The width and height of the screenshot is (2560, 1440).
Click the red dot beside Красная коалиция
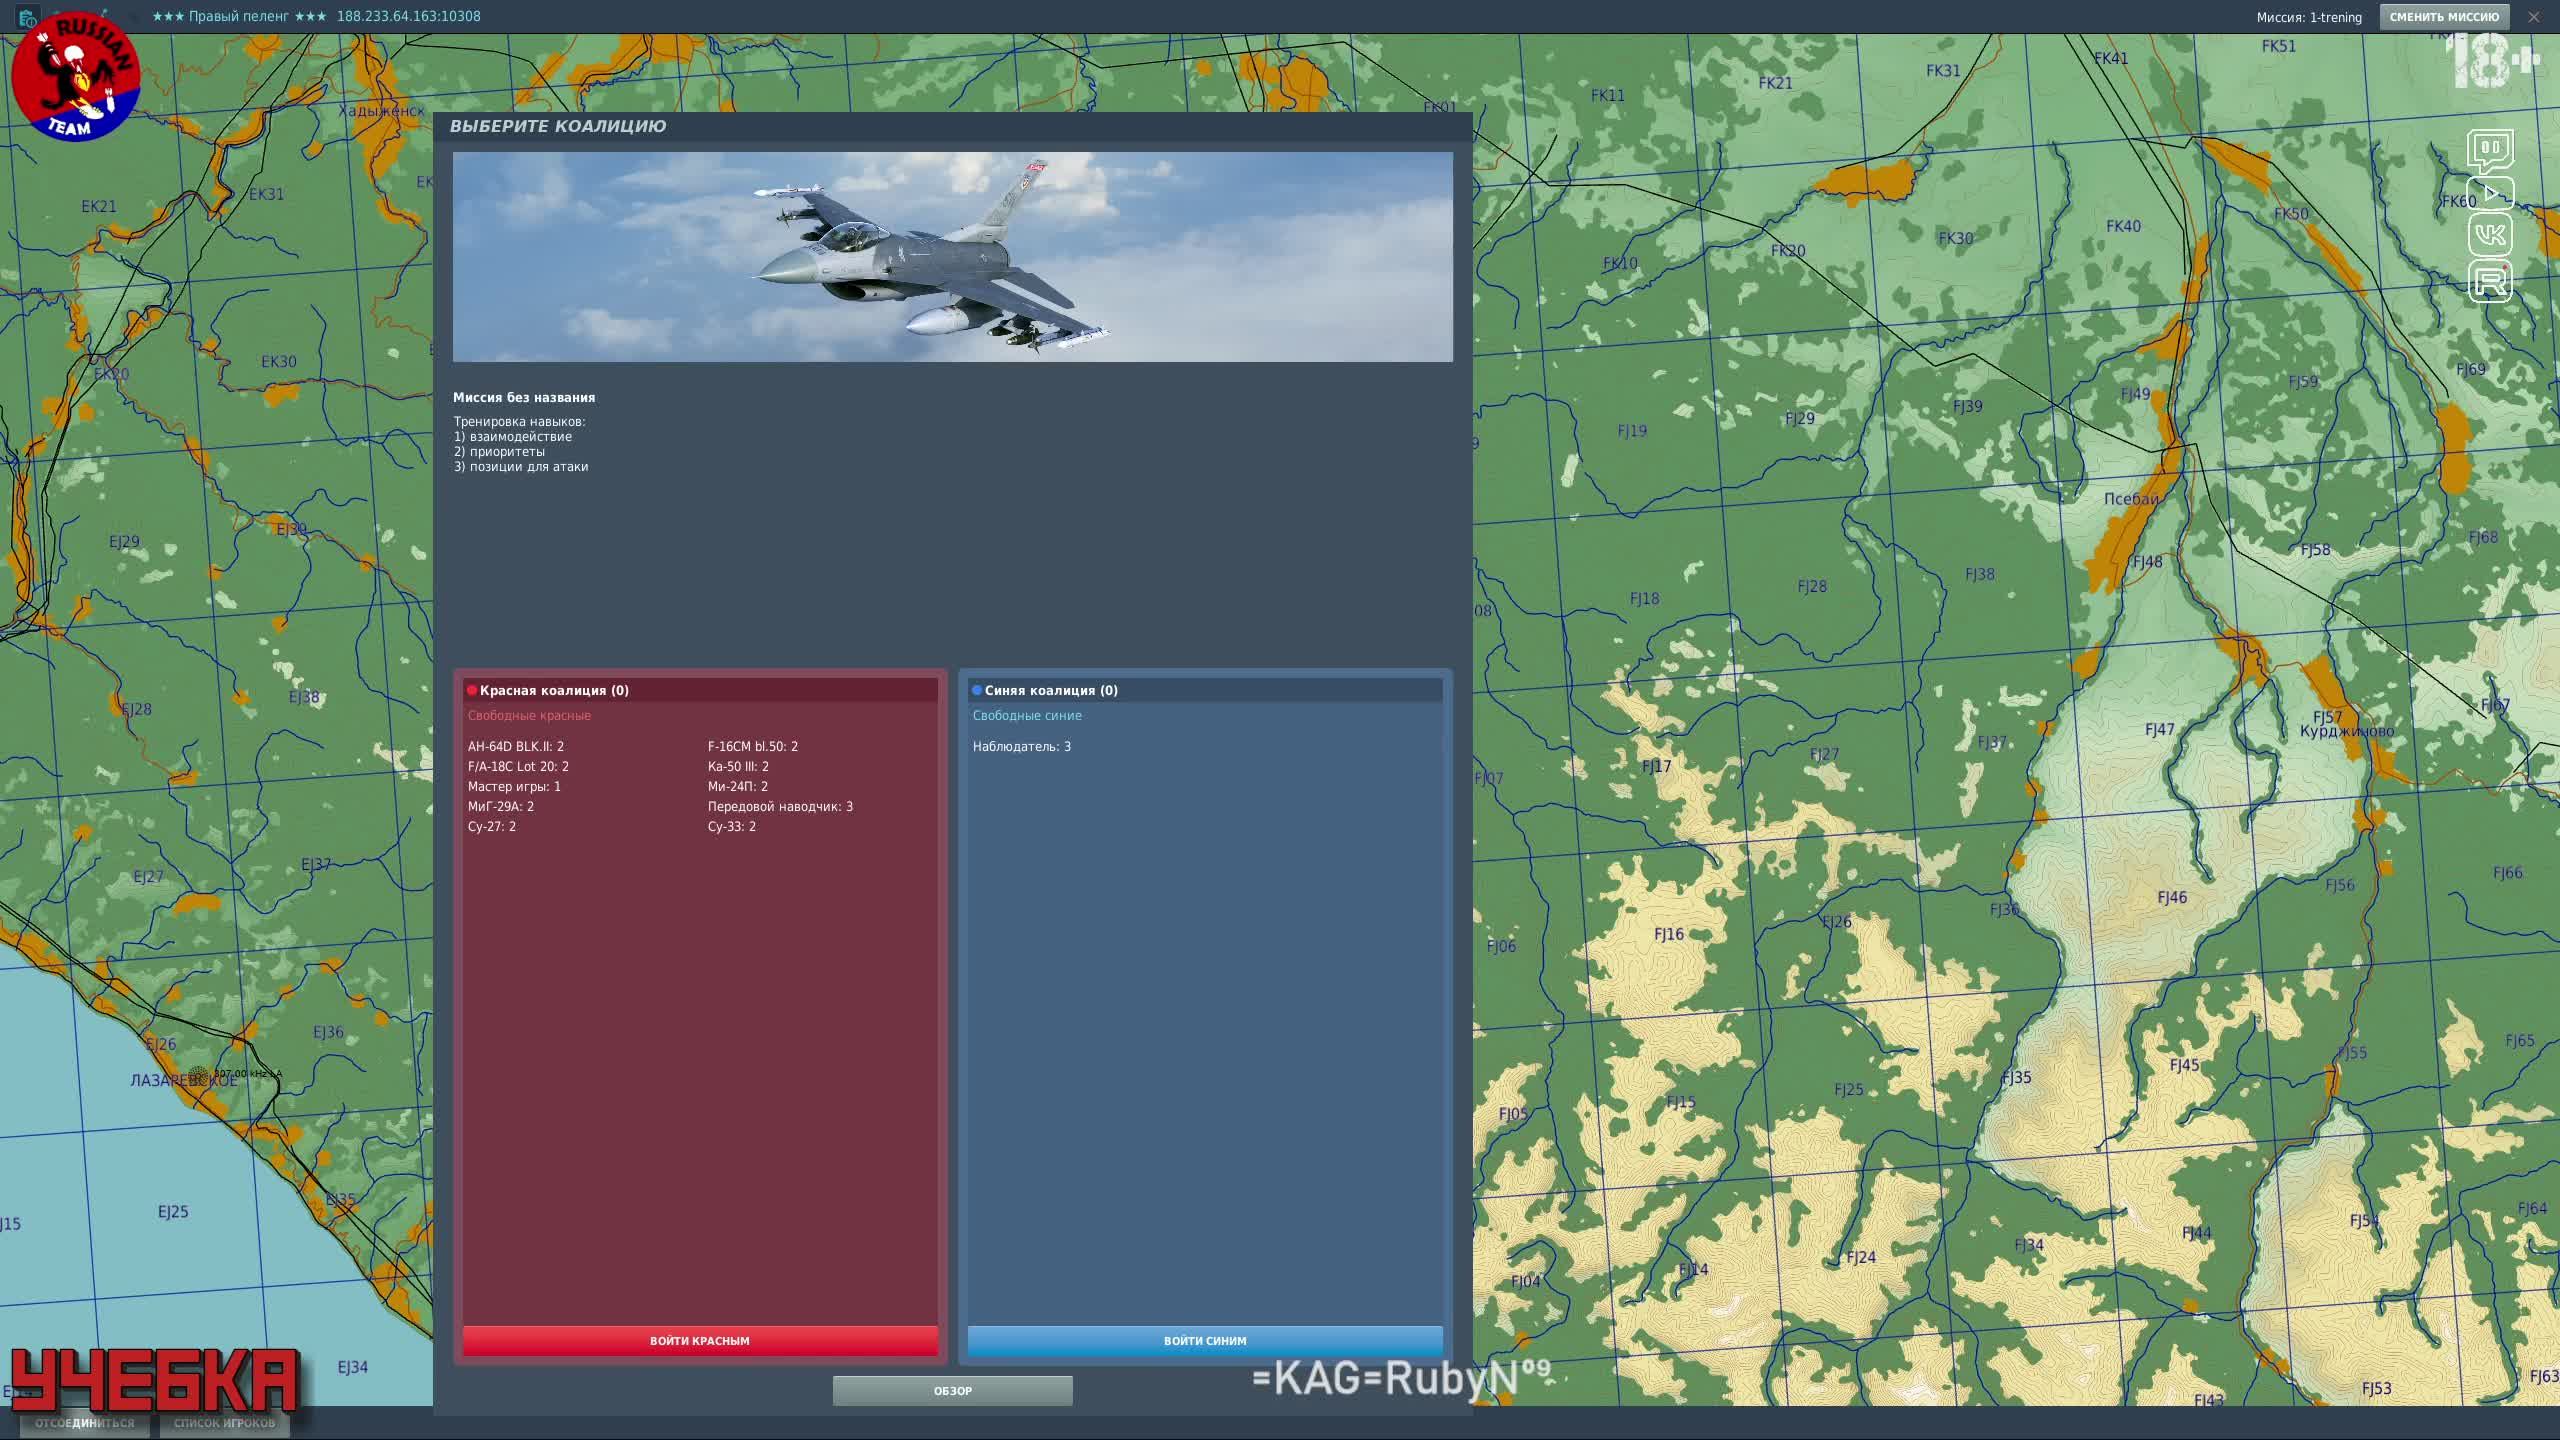(472, 690)
